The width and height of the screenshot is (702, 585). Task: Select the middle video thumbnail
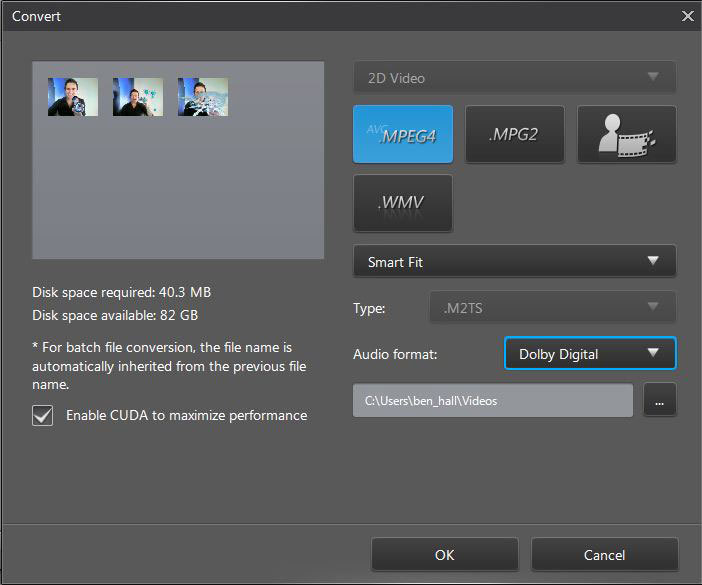tap(138, 97)
